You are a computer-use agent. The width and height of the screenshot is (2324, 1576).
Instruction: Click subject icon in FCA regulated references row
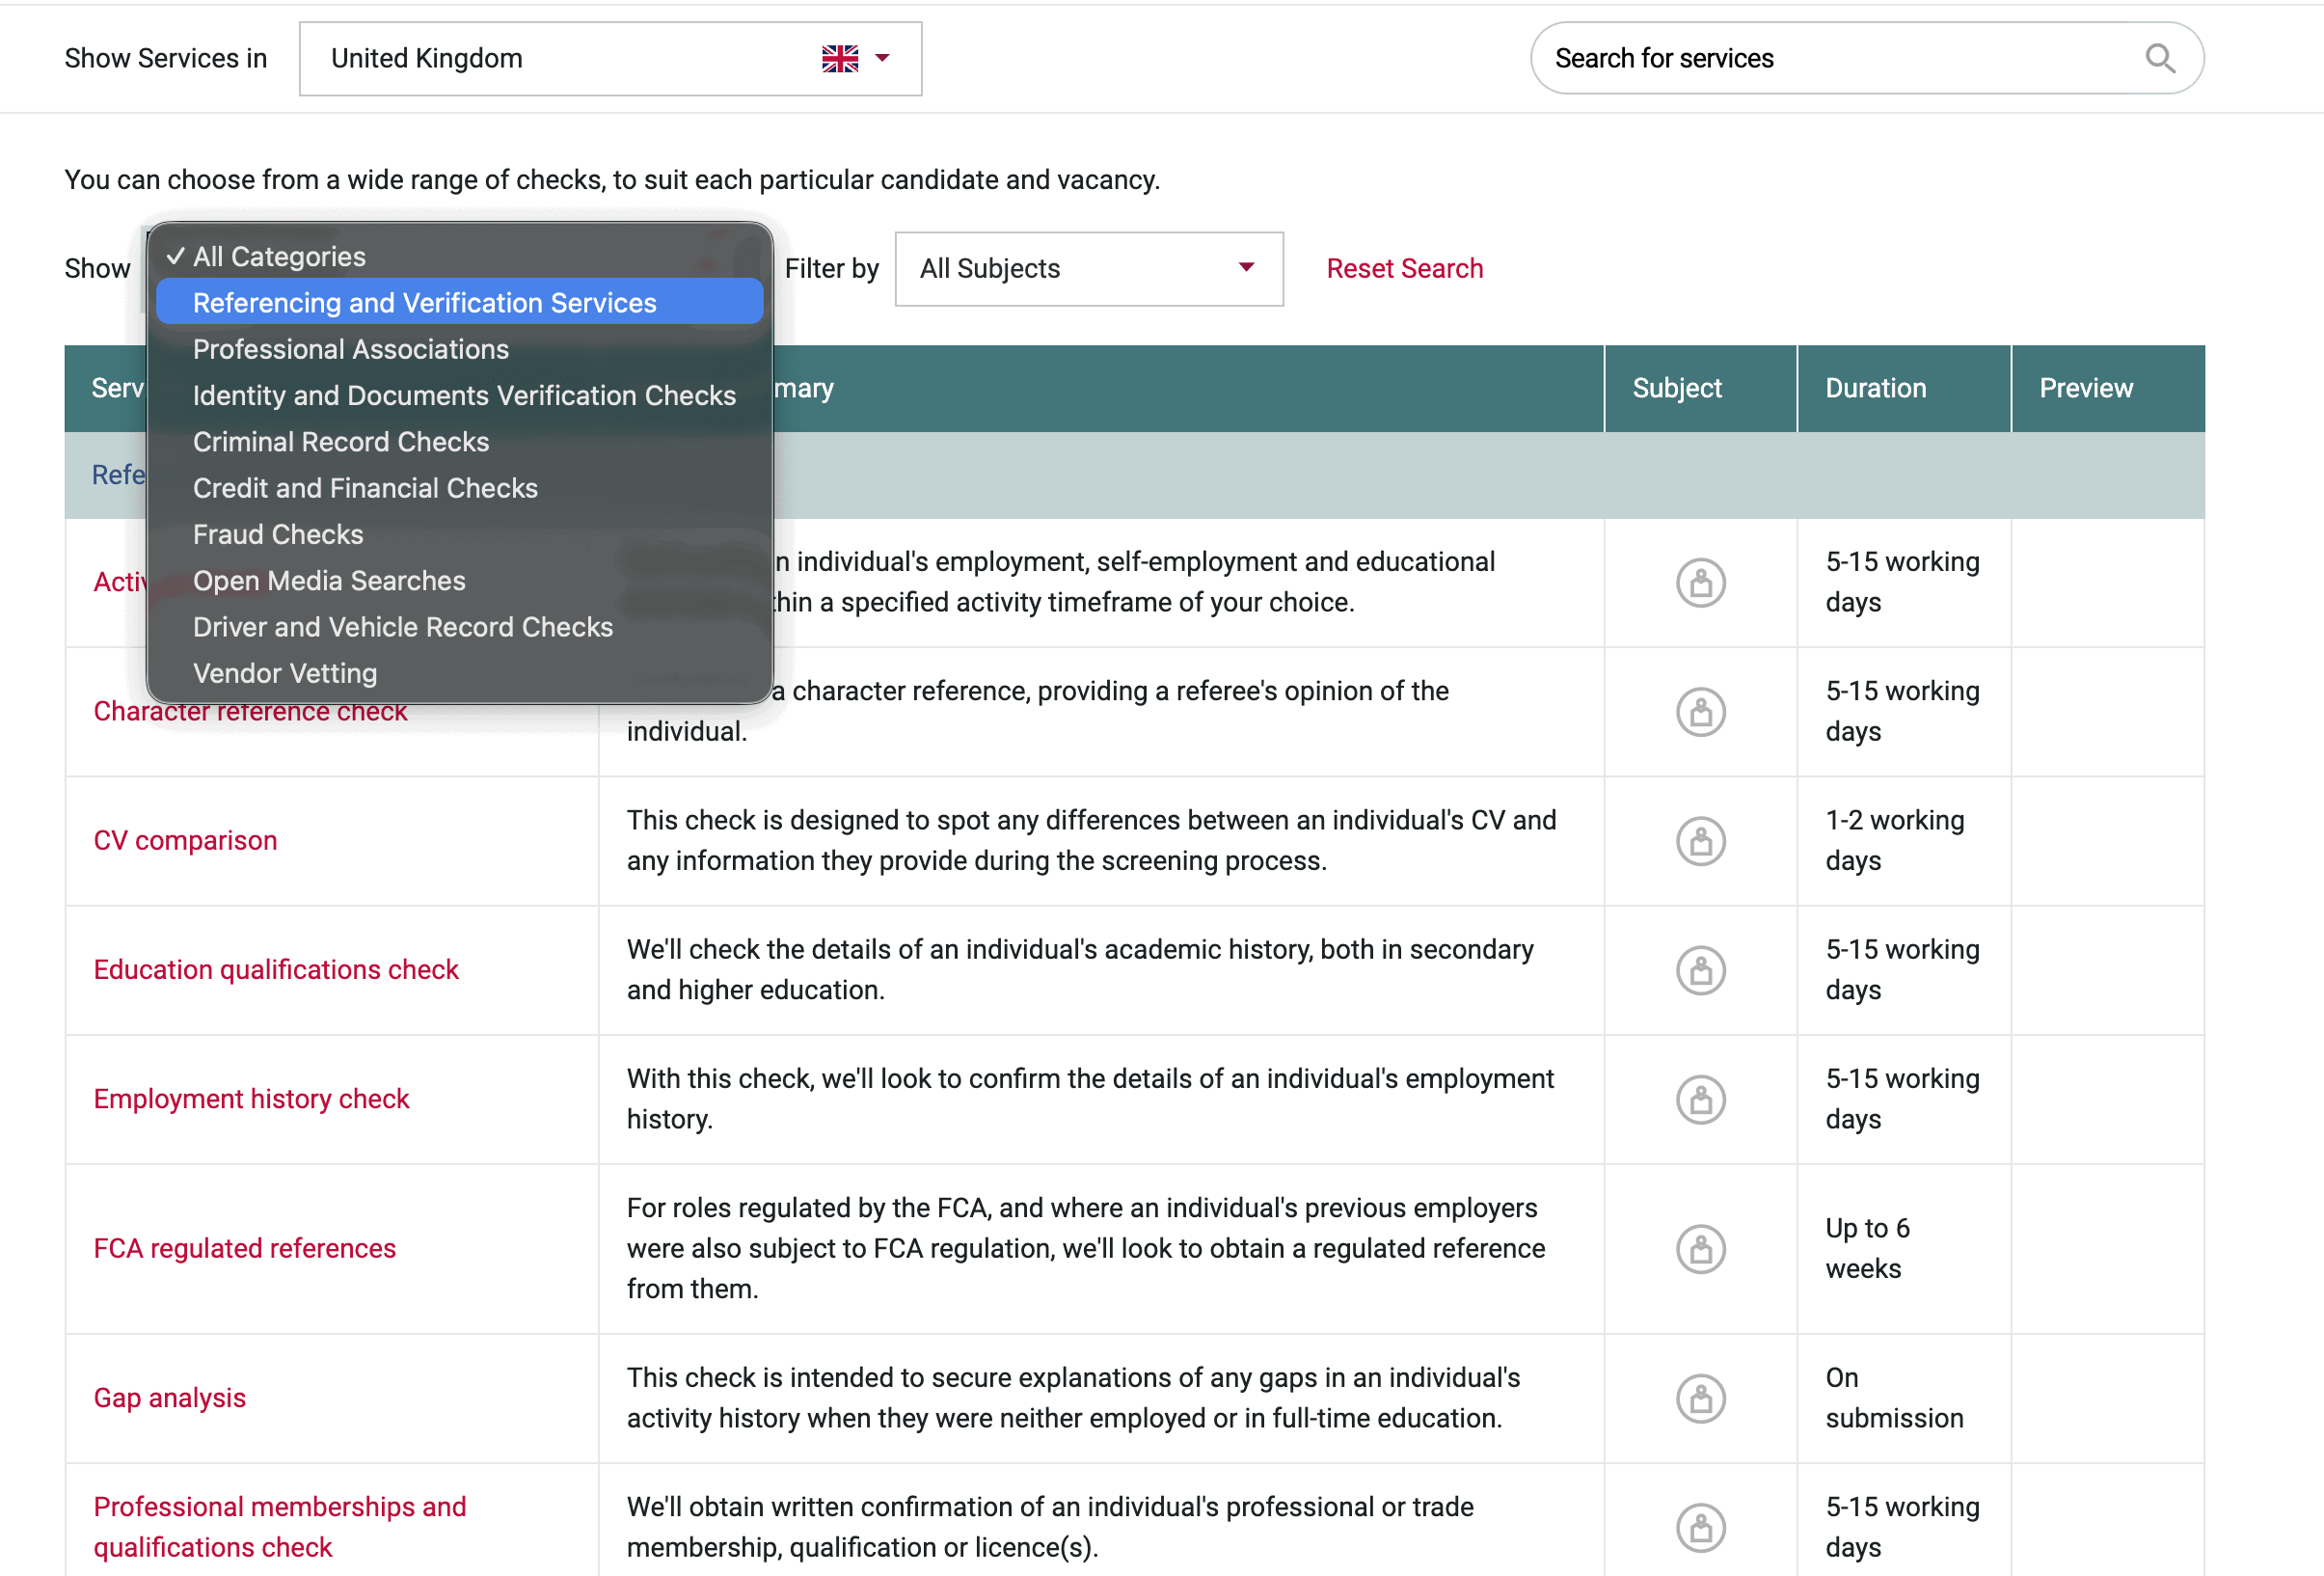click(1700, 1249)
